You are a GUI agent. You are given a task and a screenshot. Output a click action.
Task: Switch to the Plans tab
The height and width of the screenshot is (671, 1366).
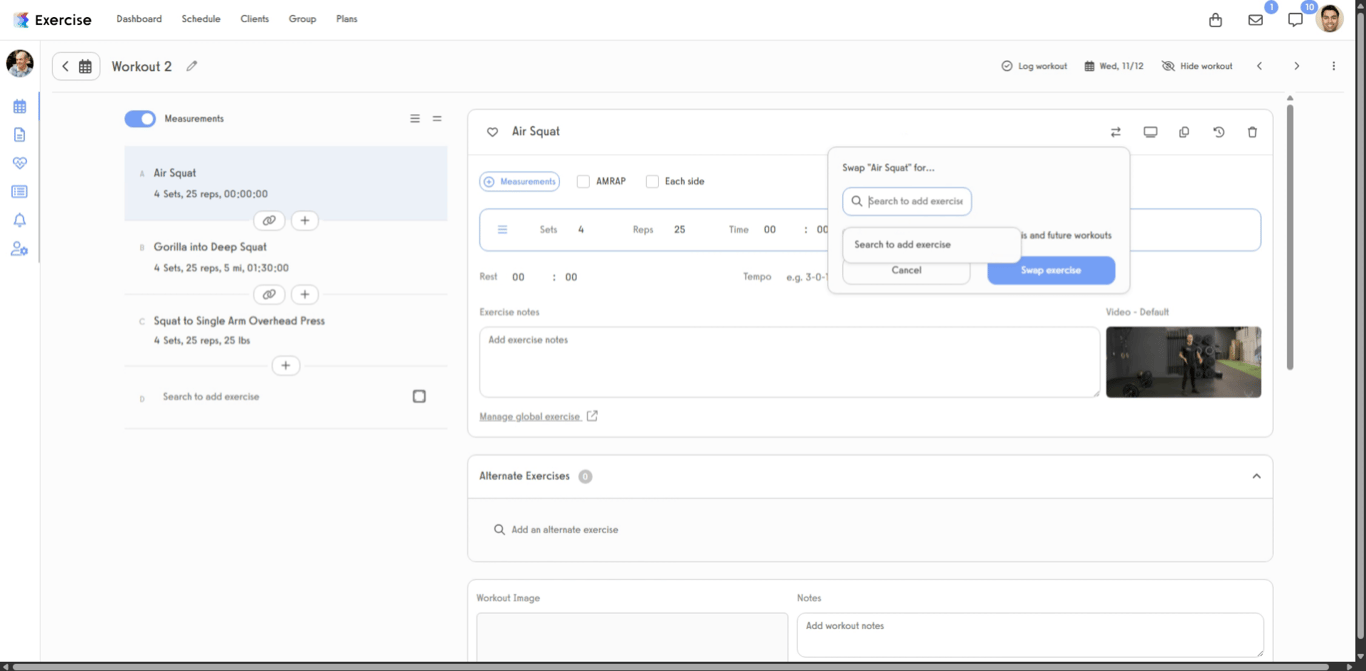point(346,18)
